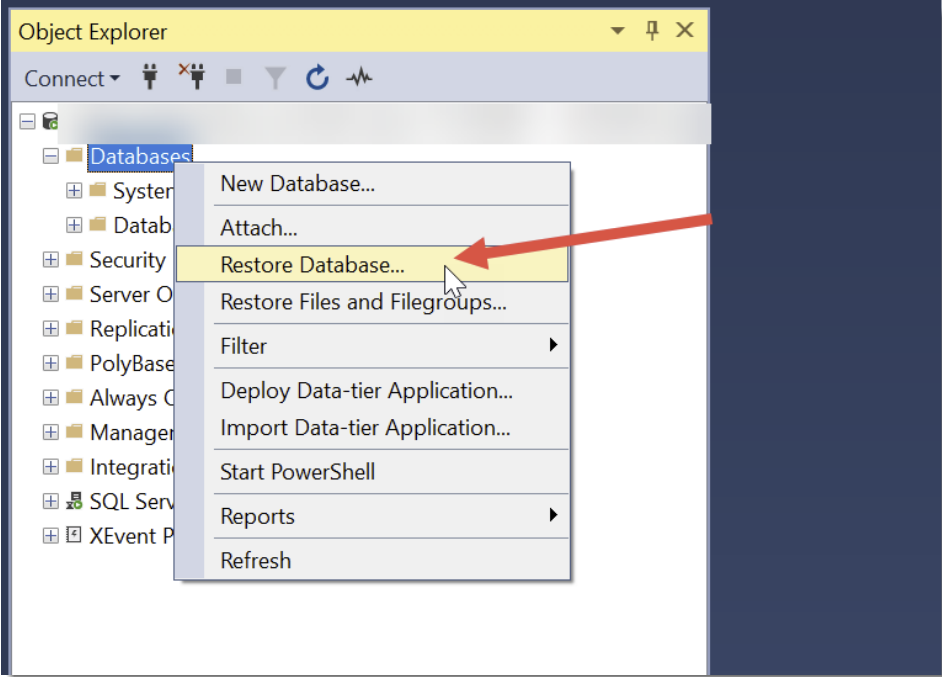942x677 pixels.
Task: Select Restore Files and Filegroups...
Action: [x=372, y=302]
